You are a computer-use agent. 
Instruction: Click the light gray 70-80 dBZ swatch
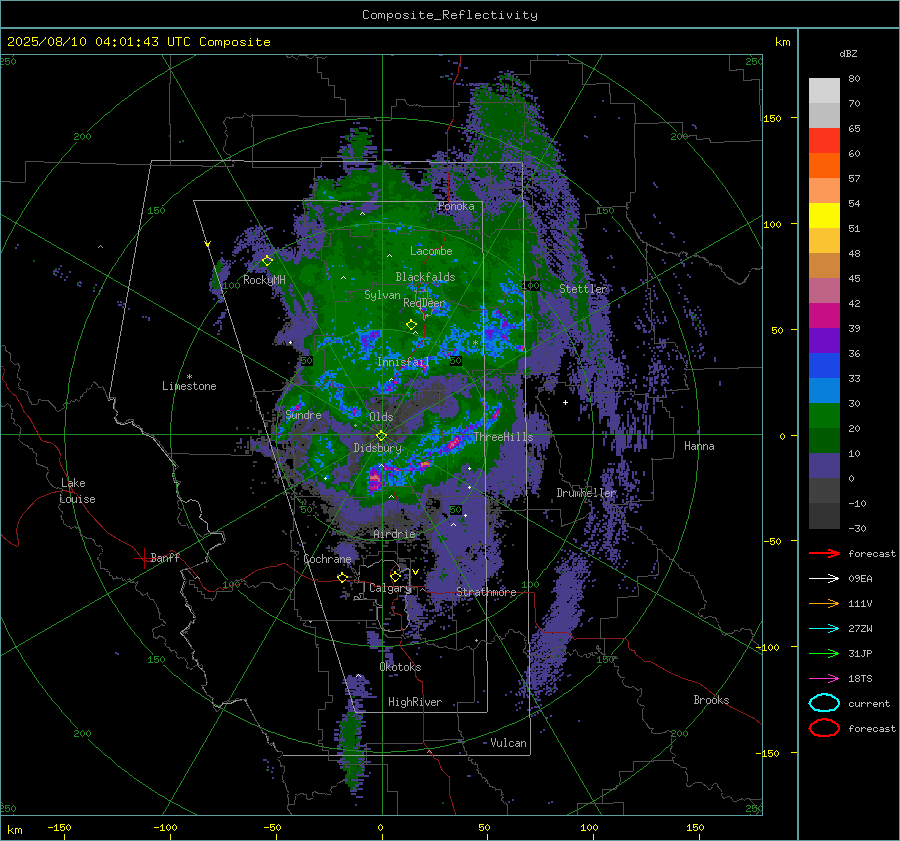point(824,91)
